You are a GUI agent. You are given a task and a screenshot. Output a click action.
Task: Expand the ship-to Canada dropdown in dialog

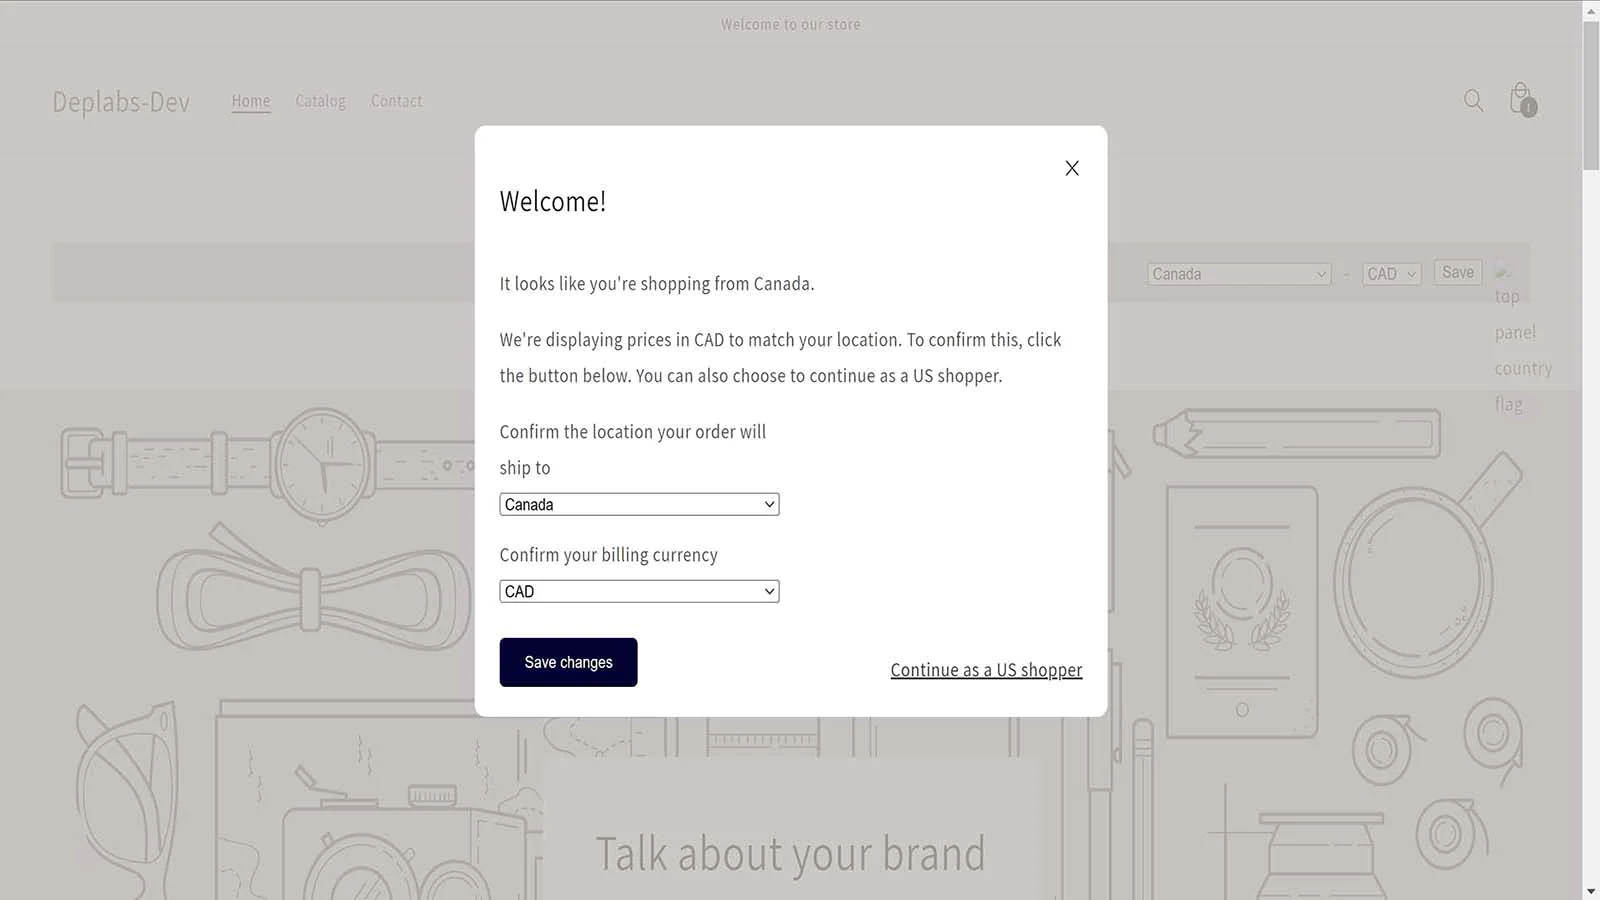tap(639, 505)
